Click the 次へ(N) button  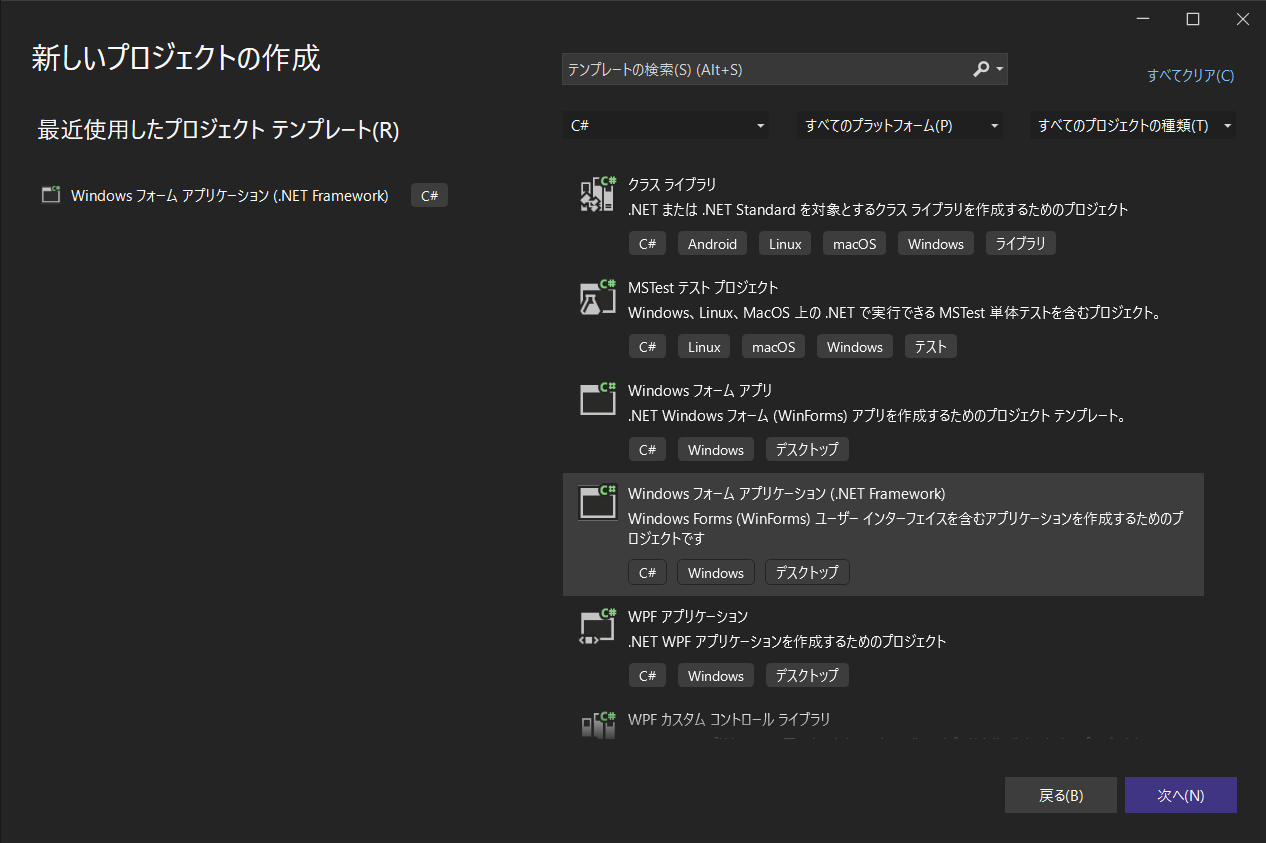click(x=1181, y=795)
